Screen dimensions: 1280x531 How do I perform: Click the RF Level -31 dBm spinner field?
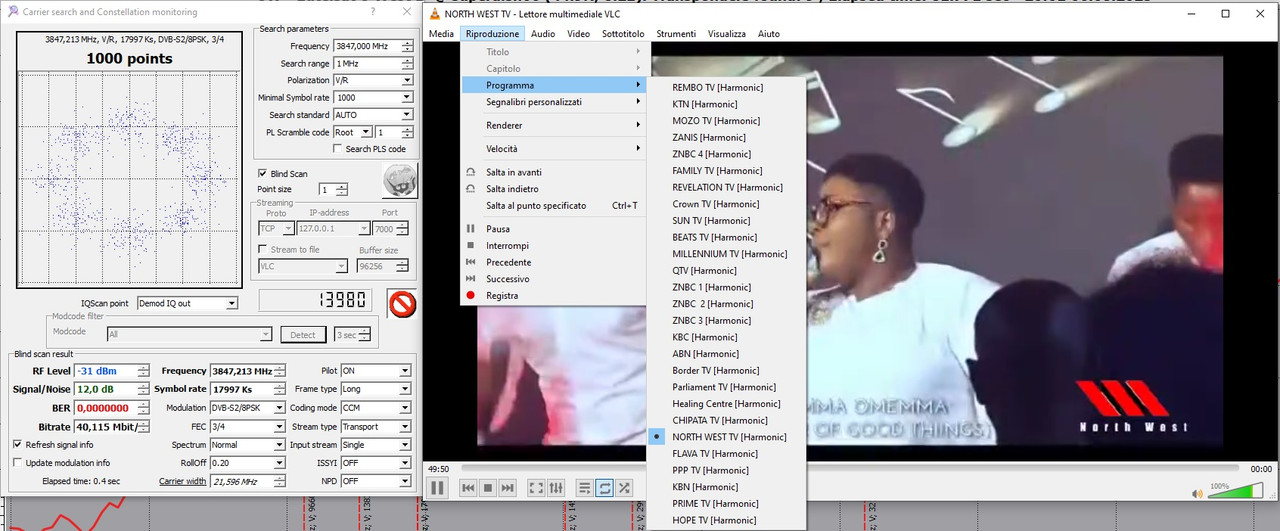(x=113, y=371)
